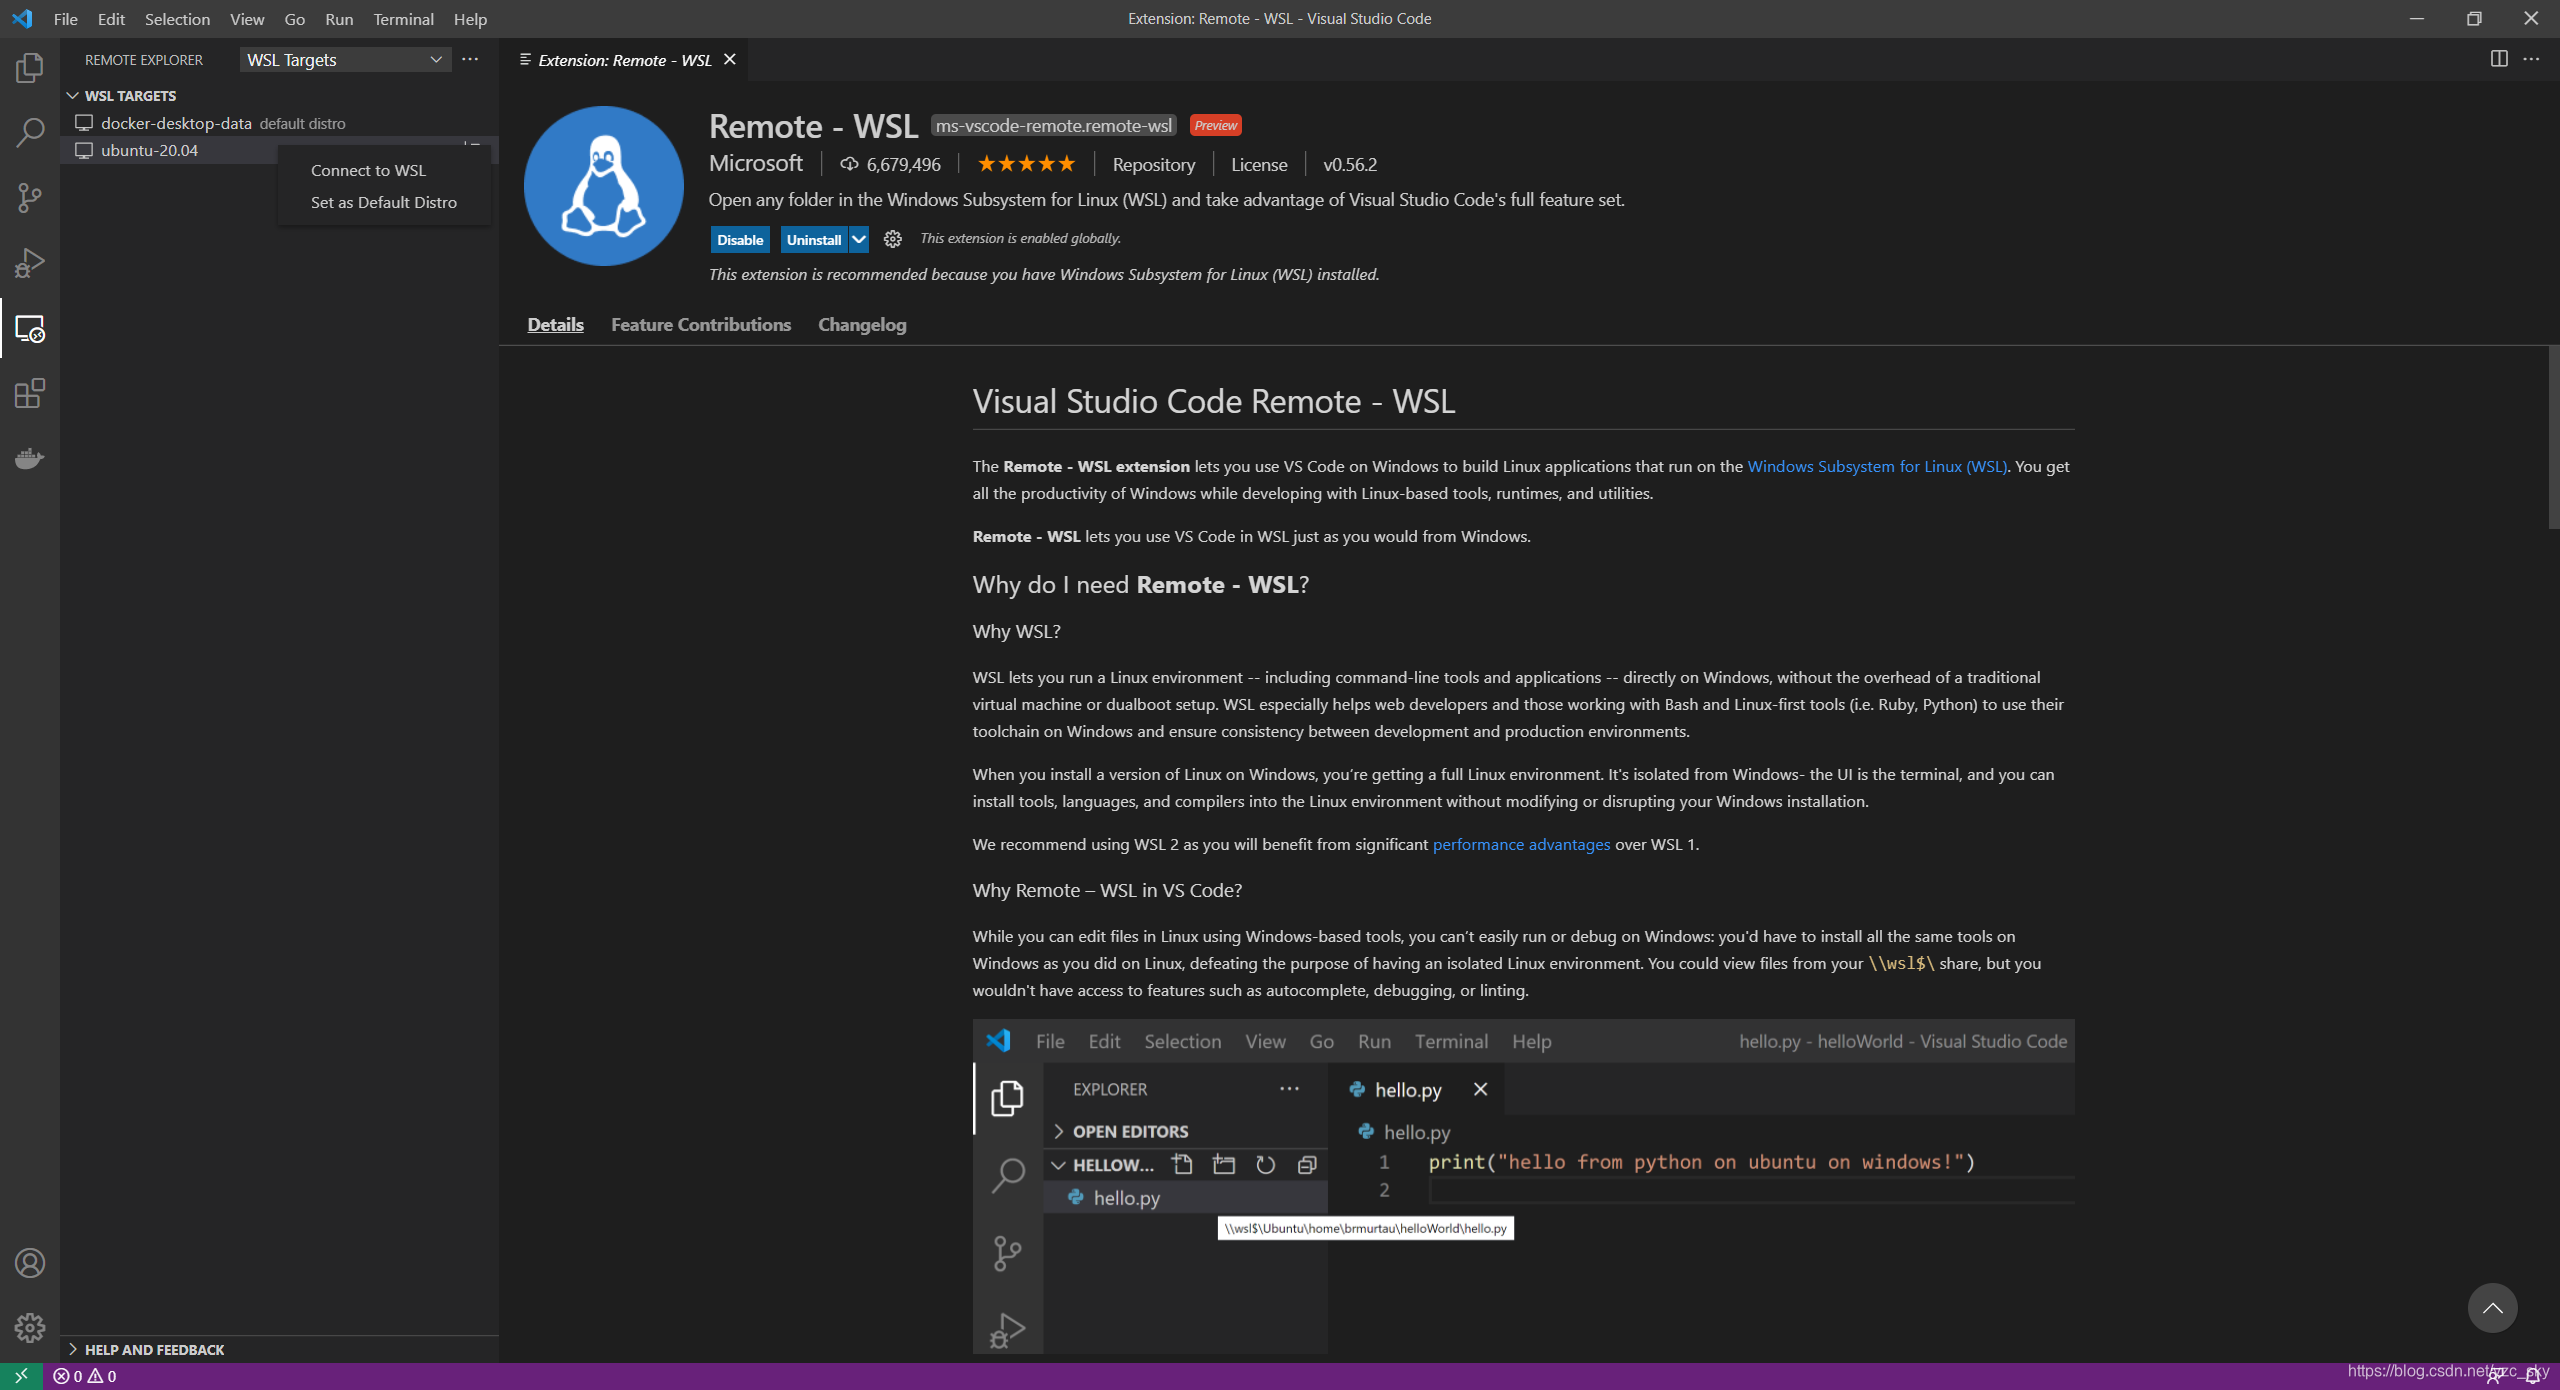2560x1390 pixels.
Task: Open the Windows Subsystem for Linux (WSL) link
Action: [1877, 466]
